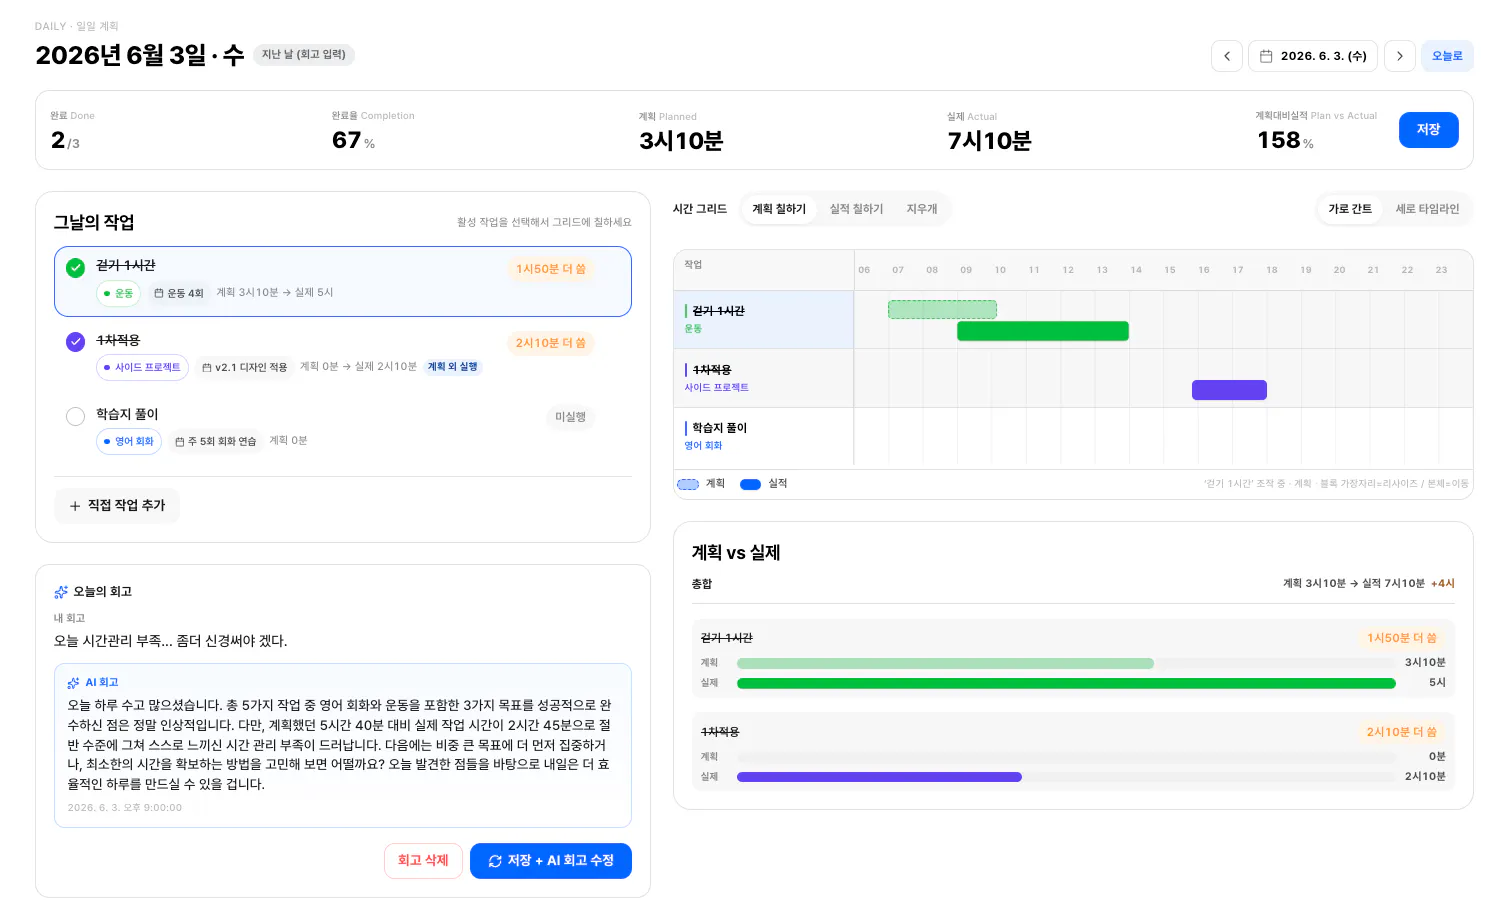
Task: Jump to today with 오늘로 button
Action: [x=1446, y=56]
